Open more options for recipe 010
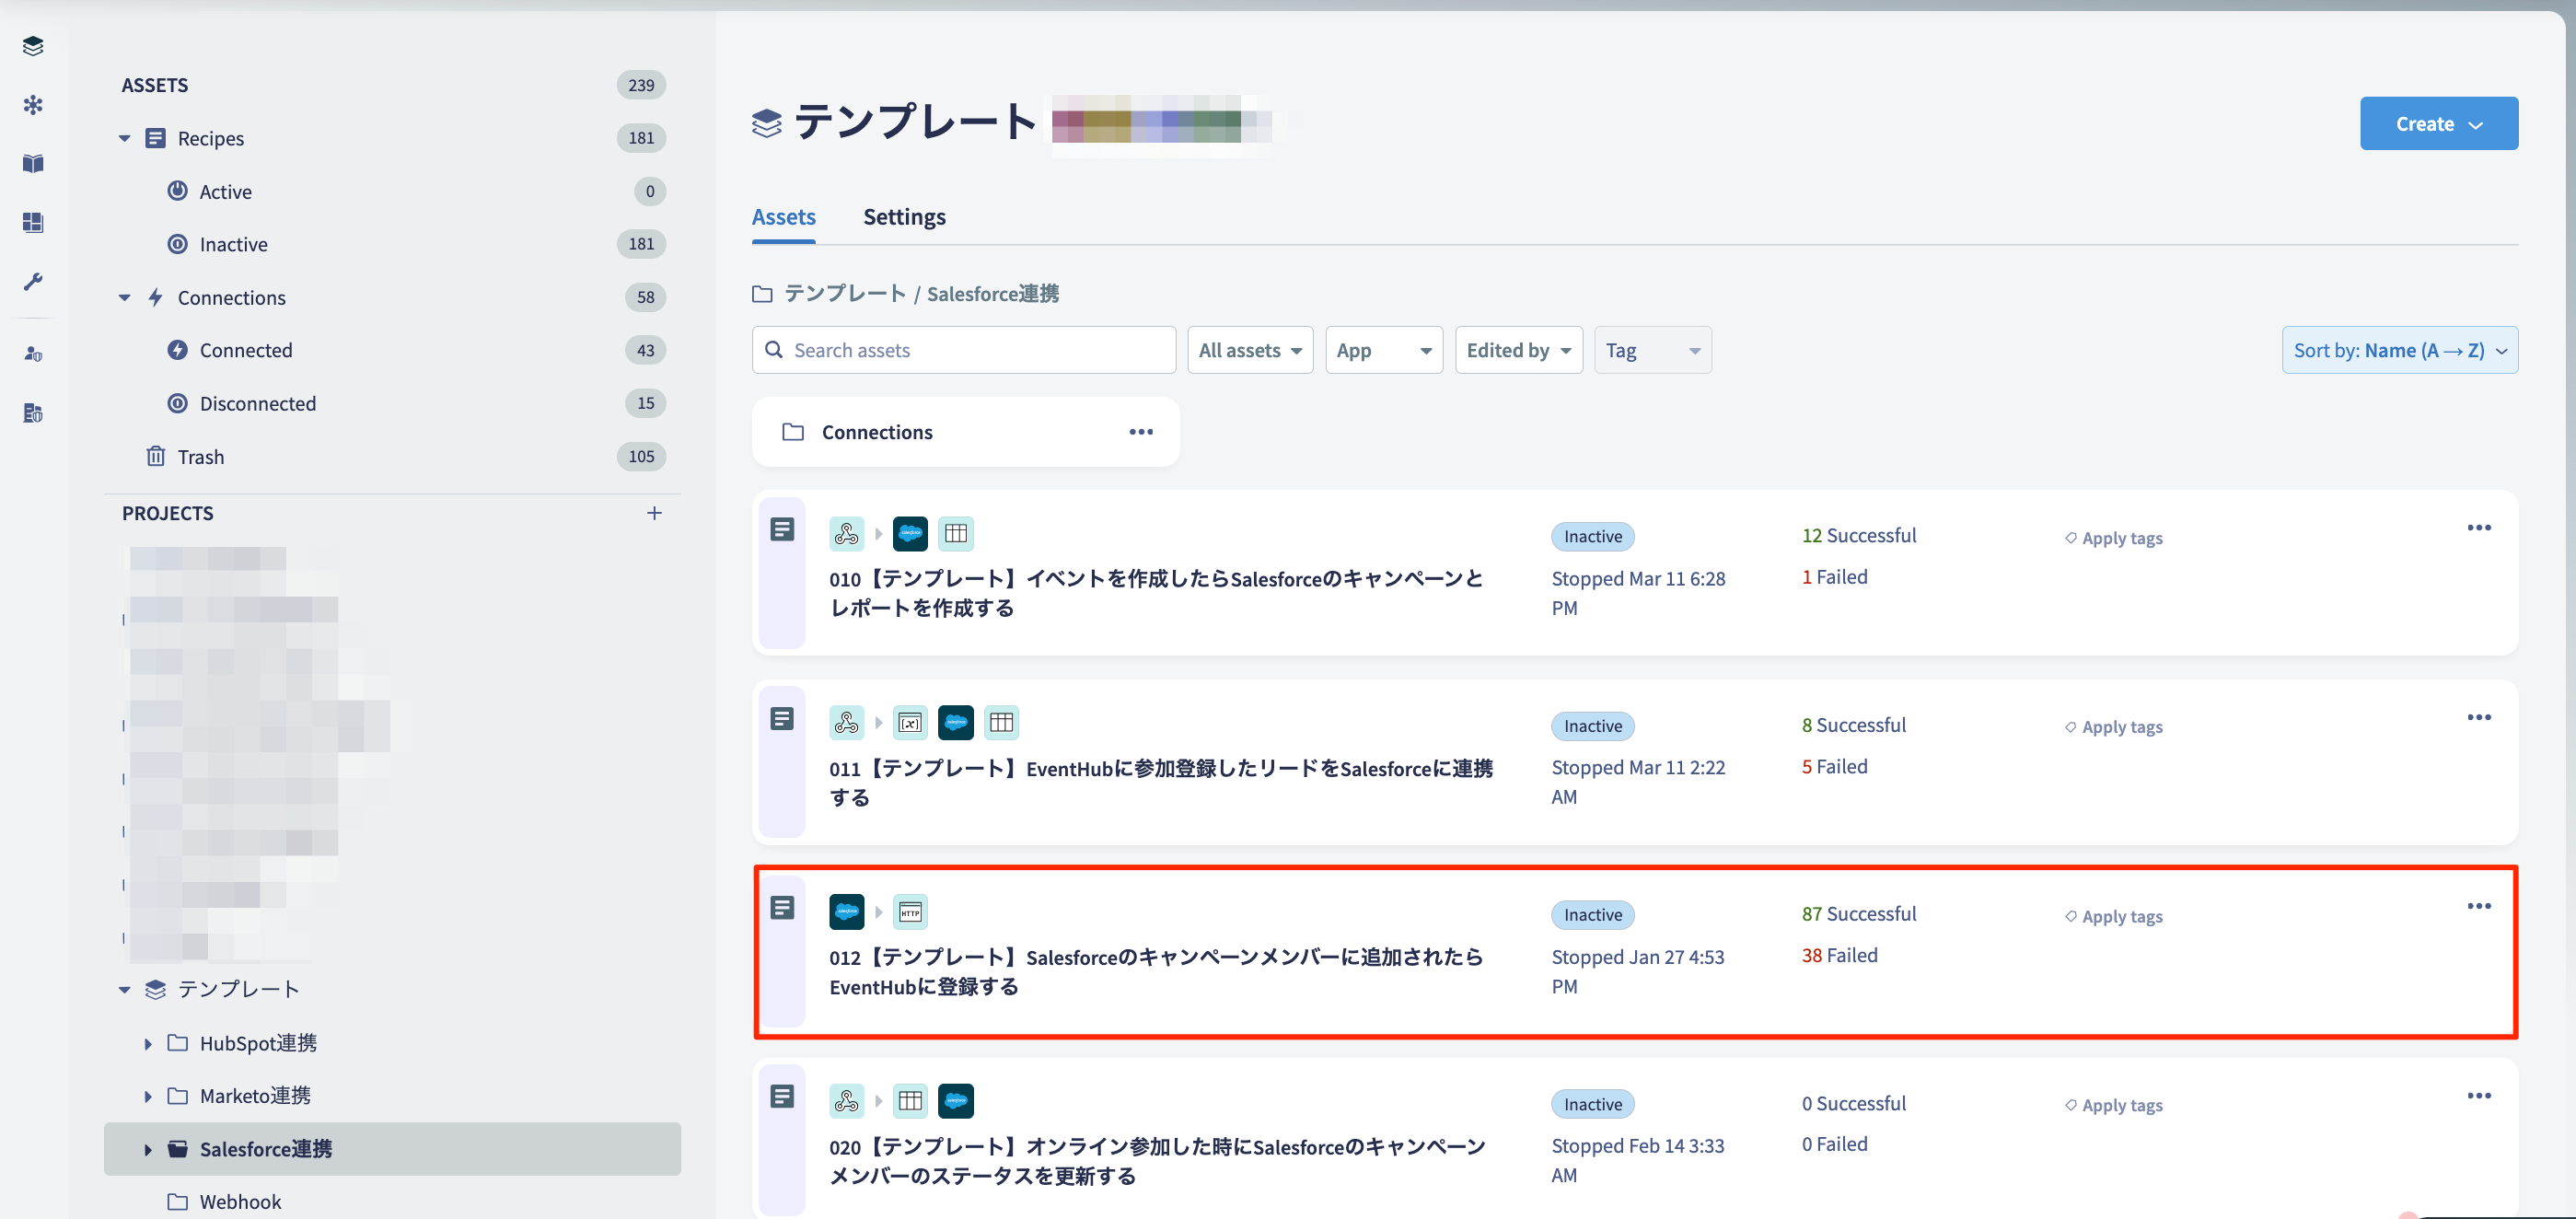Viewport: 2576px width, 1219px height. [2478, 528]
